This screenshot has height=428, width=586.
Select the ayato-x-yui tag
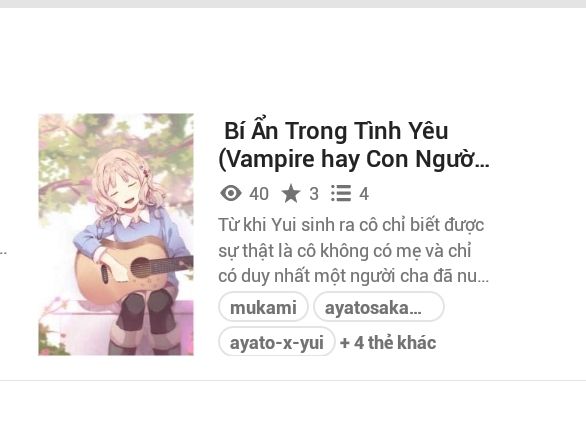[277, 342]
